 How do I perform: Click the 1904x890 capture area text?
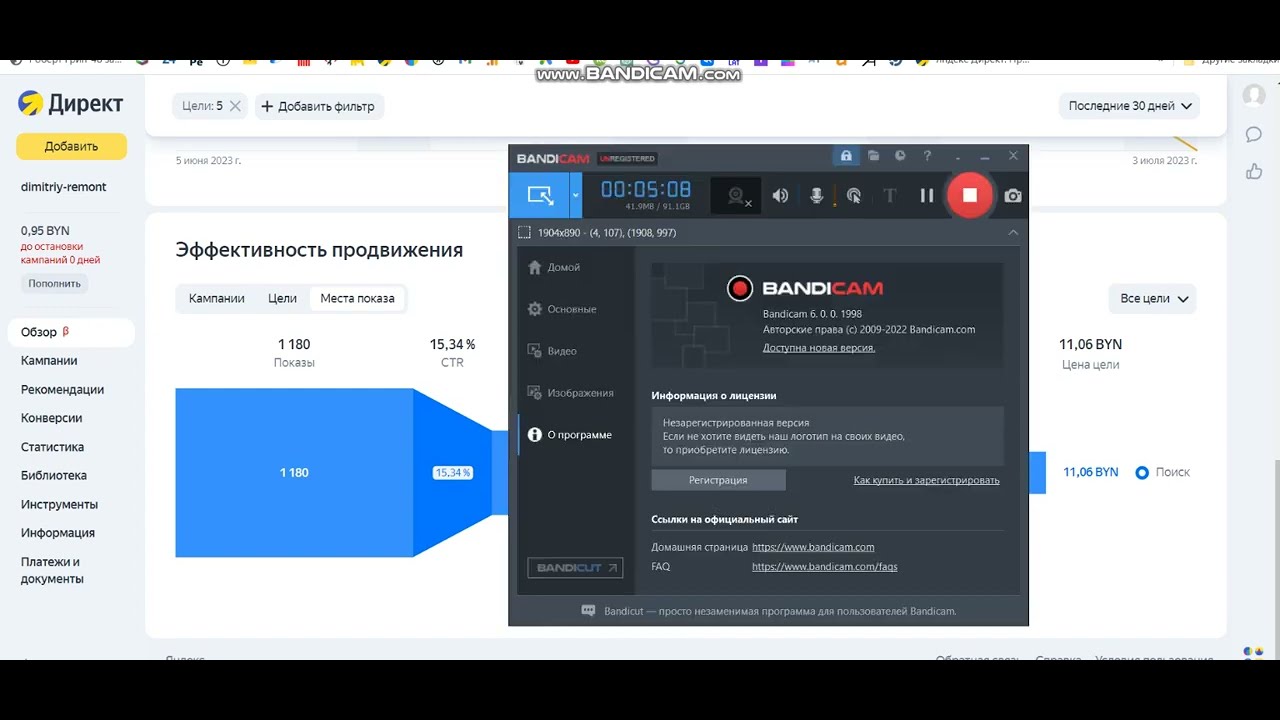tap(607, 232)
